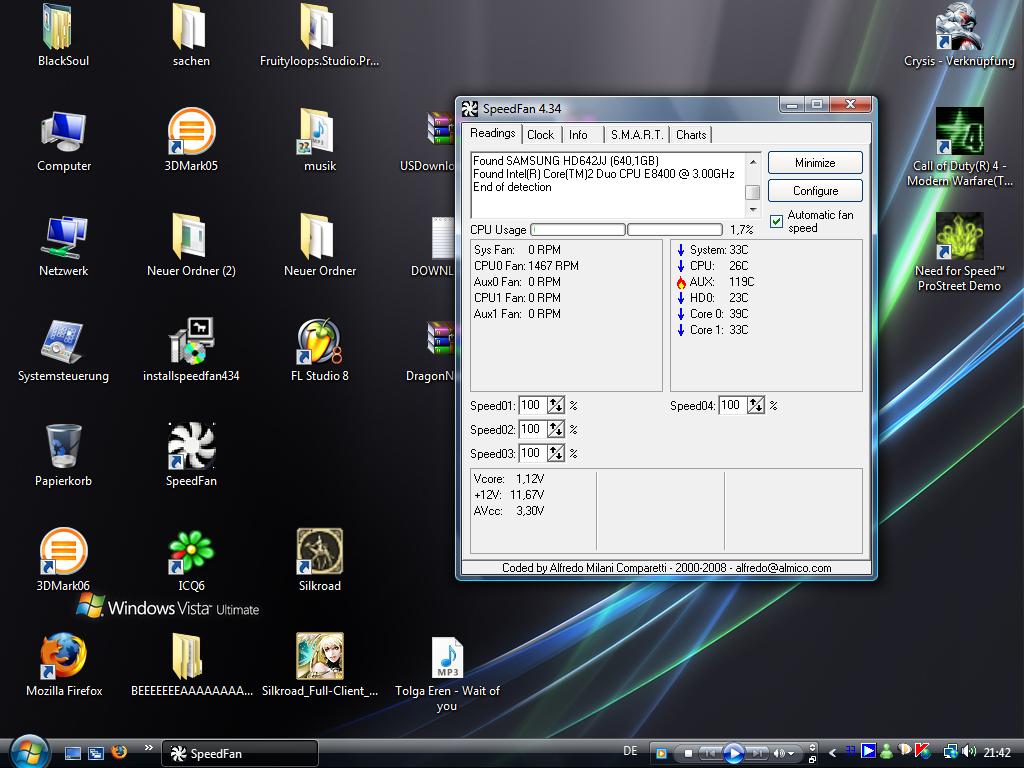Screen dimensions: 1024x768
Task: Click the Speed04 value field
Action: coord(732,405)
